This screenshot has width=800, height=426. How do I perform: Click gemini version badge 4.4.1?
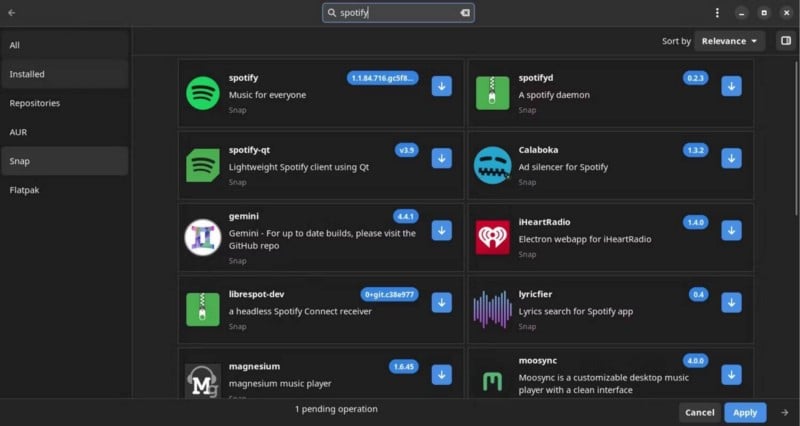point(406,216)
